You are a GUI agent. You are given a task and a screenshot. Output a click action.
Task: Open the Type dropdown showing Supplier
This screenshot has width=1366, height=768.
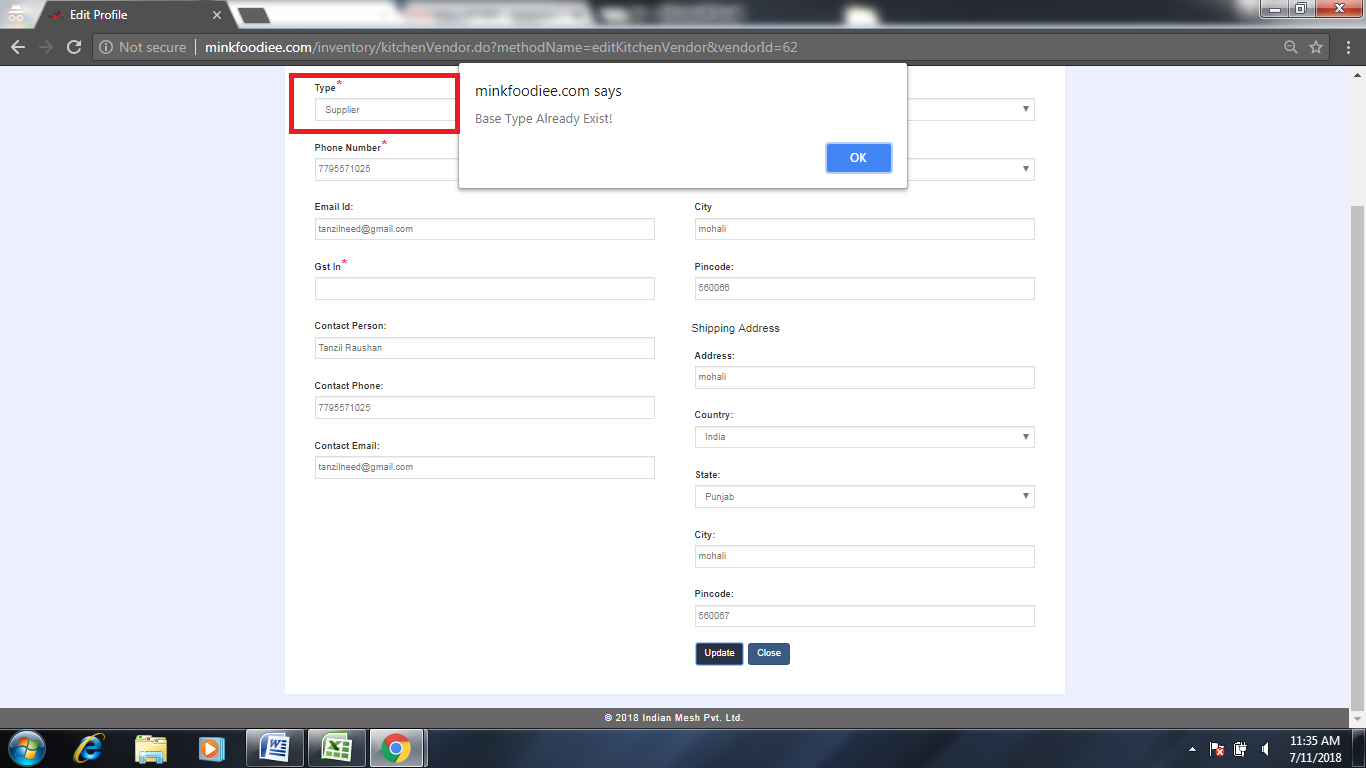pos(387,110)
